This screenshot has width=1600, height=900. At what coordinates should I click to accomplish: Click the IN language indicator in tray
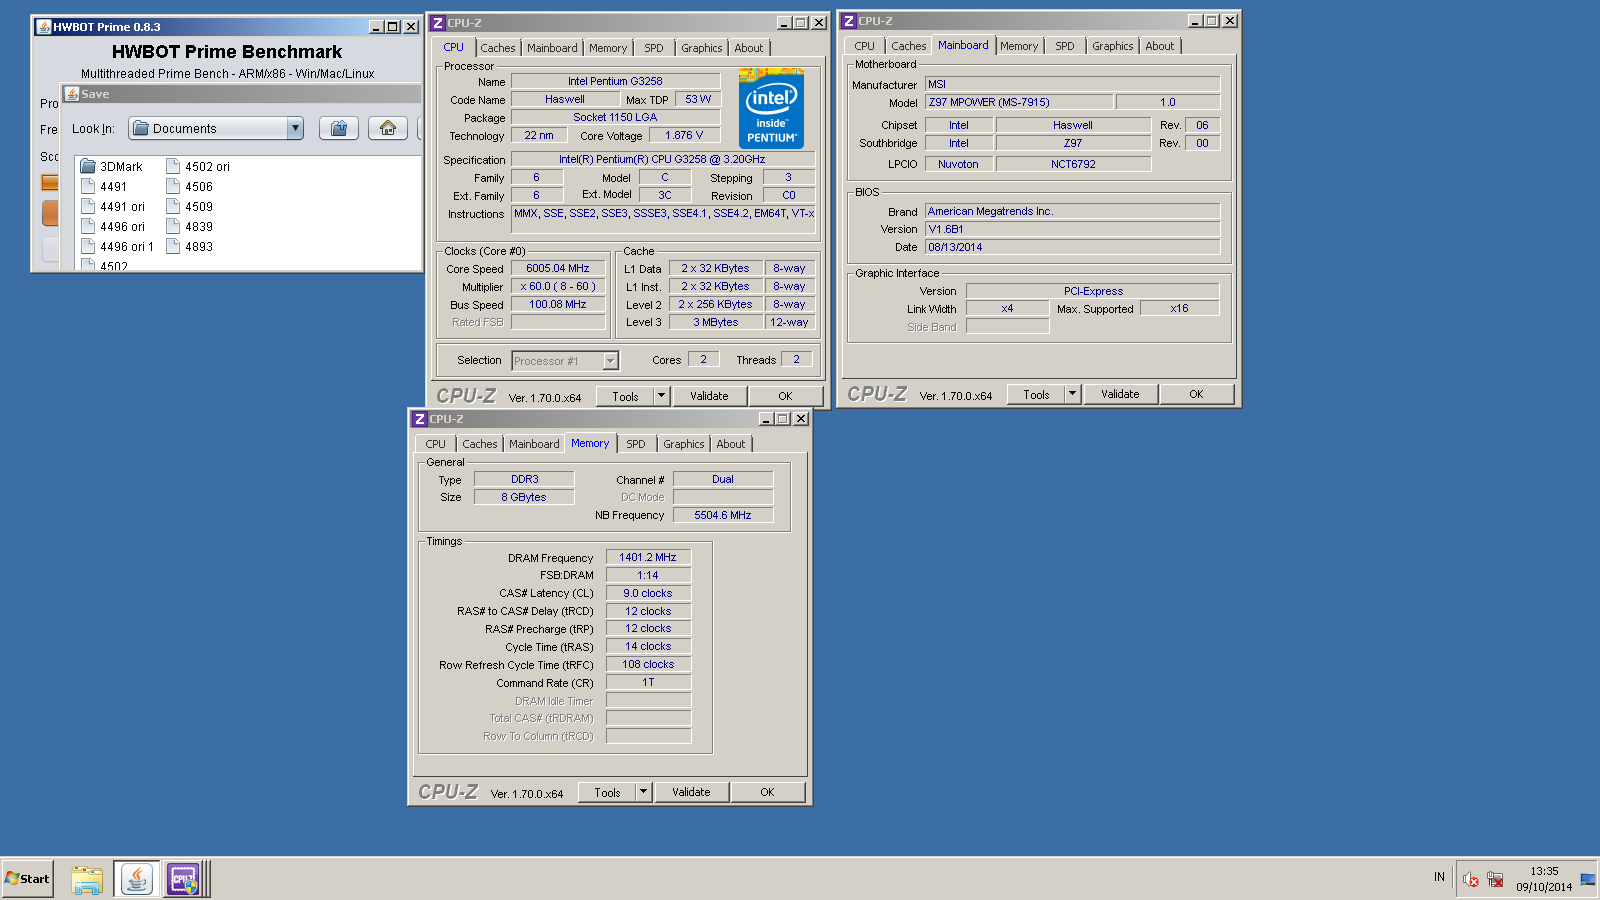pyautogui.click(x=1439, y=877)
